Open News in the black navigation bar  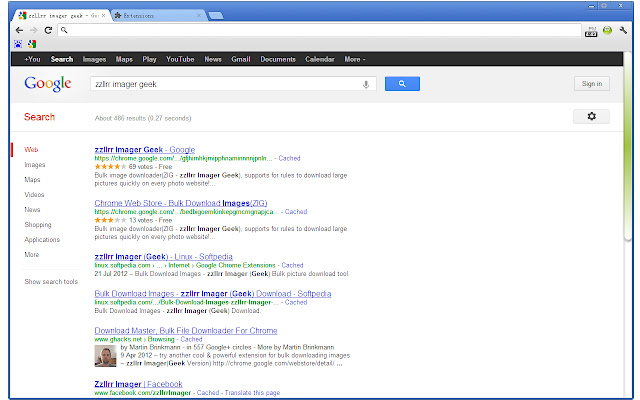pyautogui.click(x=213, y=59)
